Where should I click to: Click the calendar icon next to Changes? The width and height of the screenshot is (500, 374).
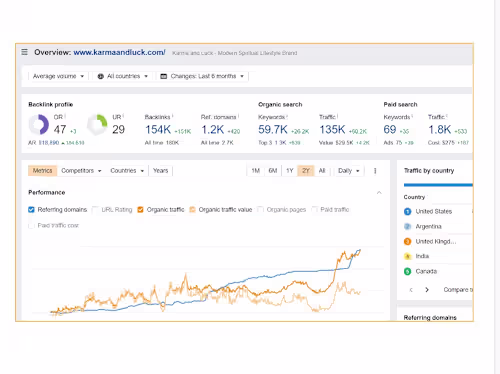click(163, 76)
